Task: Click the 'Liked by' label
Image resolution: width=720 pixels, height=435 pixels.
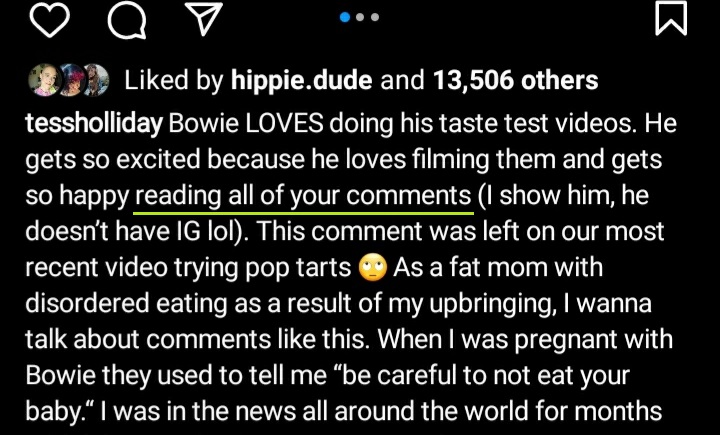Action: click(x=174, y=81)
